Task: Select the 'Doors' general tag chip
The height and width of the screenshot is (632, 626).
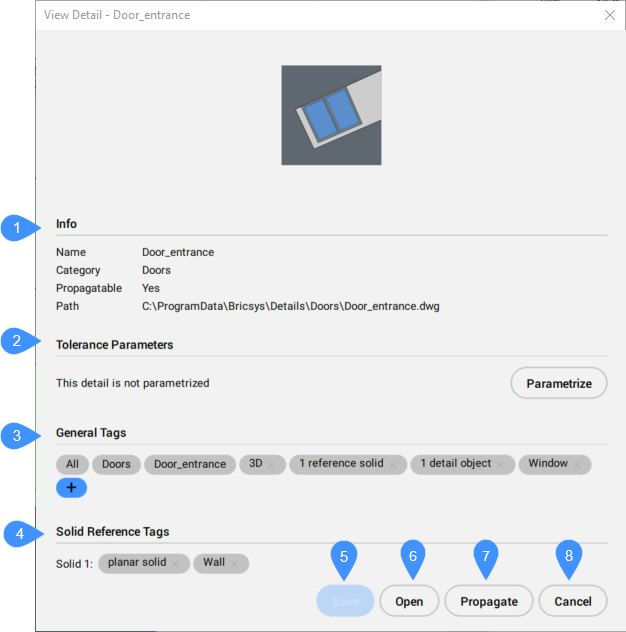Action: pyautogui.click(x=117, y=464)
